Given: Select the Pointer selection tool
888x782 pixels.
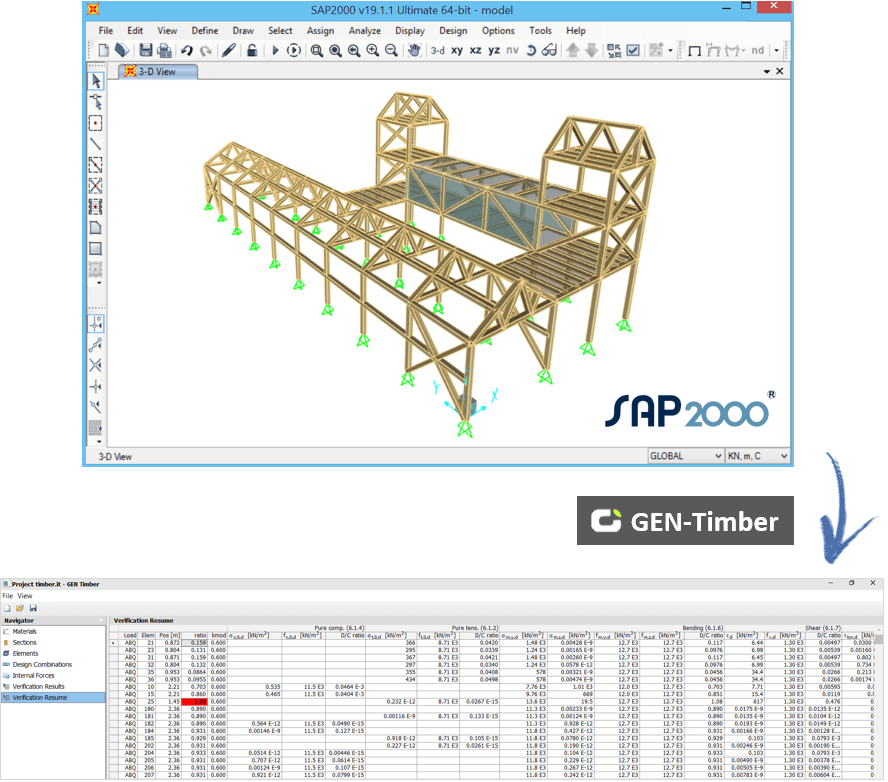Looking at the screenshot, I should (96, 81).
